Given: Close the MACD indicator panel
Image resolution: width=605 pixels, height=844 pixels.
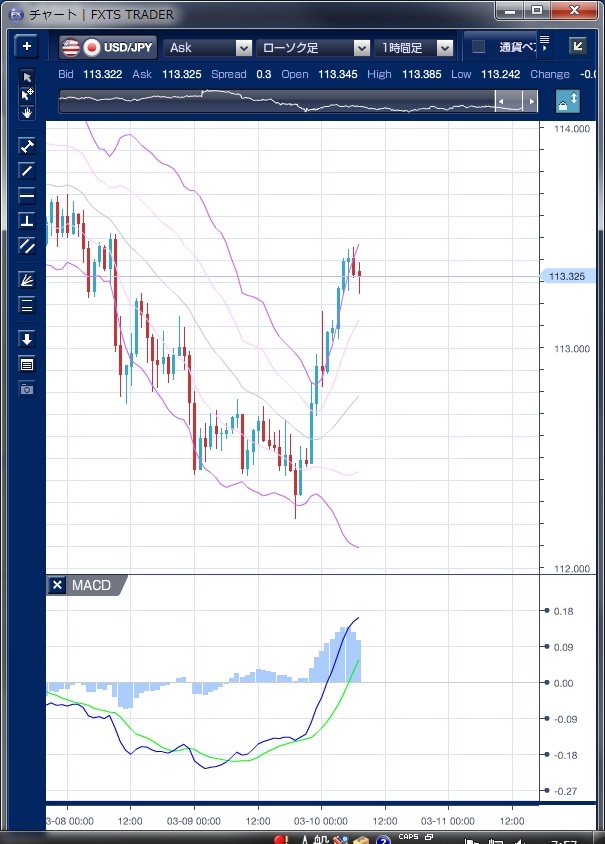Looking at the screenshot, I should tap(57, 585).
